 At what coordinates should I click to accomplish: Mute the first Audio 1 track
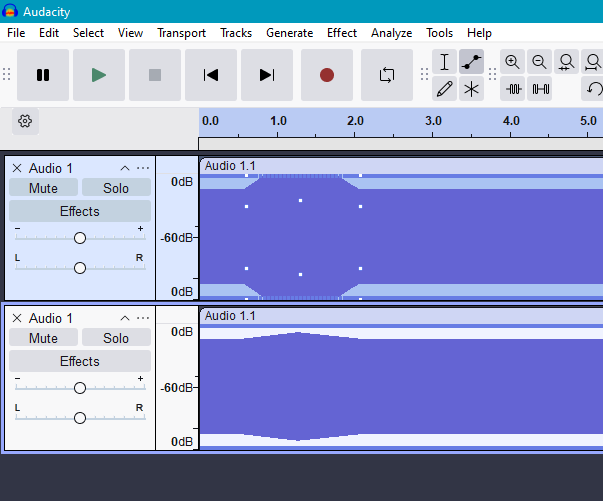click(43, 188)
